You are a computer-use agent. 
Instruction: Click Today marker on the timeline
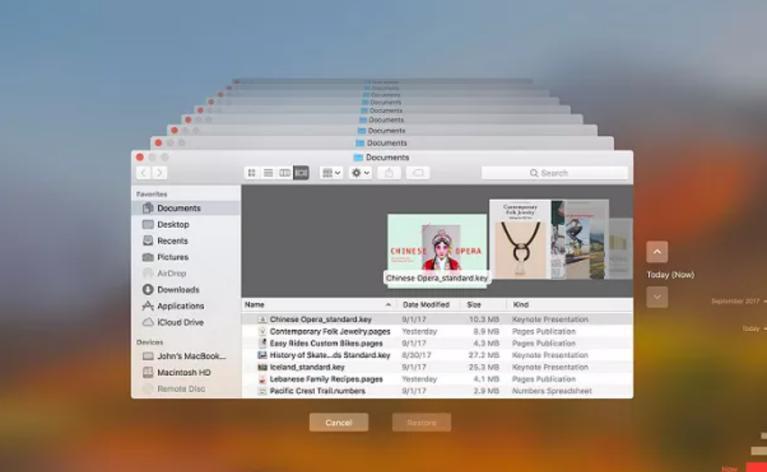[x=751, y=329]
